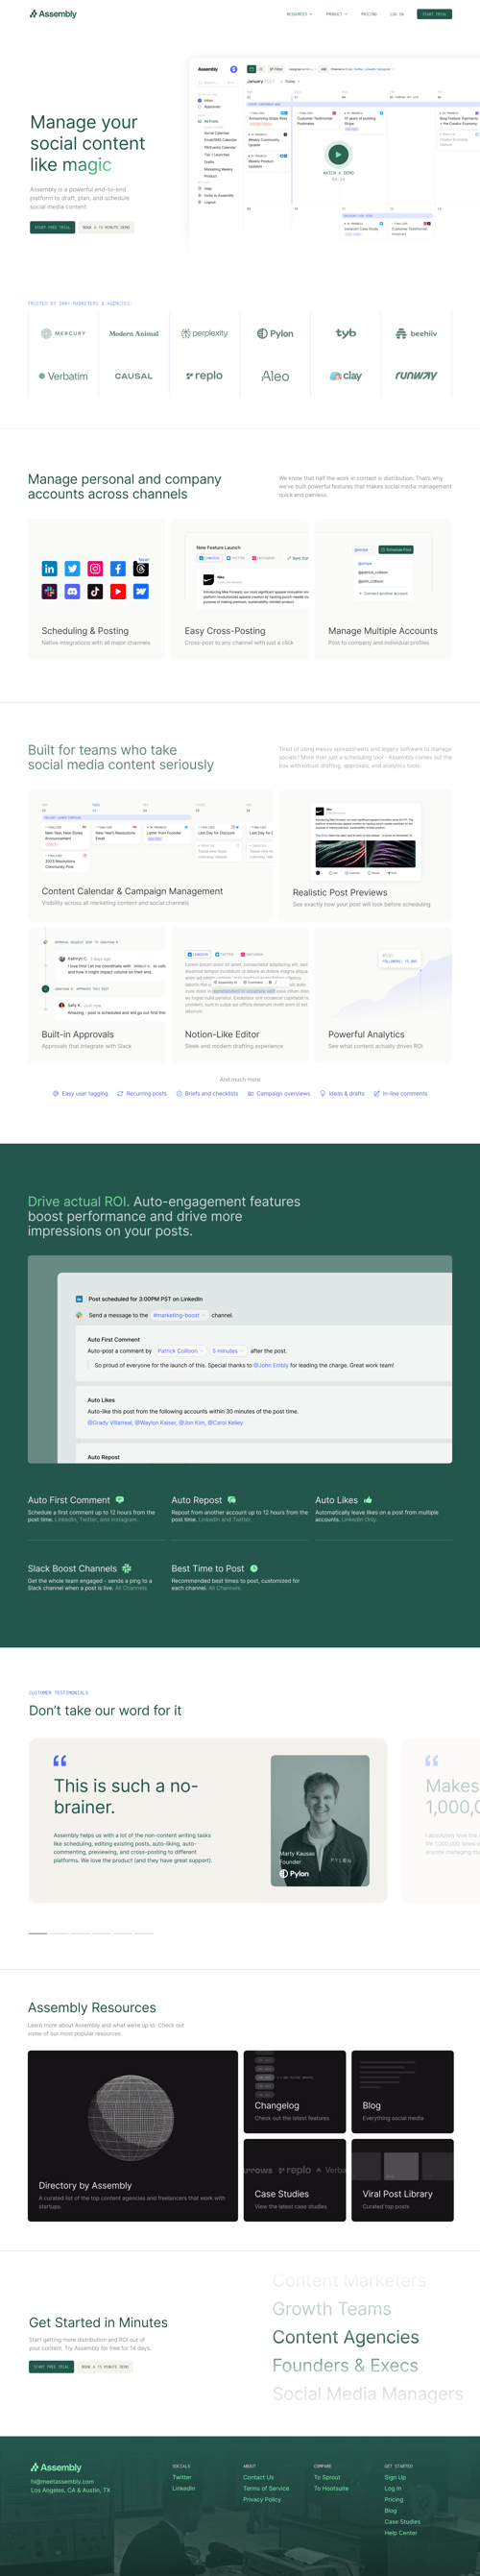Open the footer LinkedIn socials link
The width and height of the screenshot is (480, 2576).
[x=184, y=2488]
